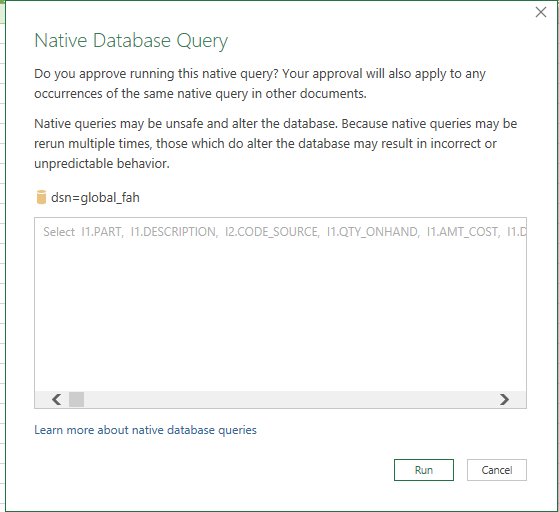Image resolution: width=559 pixels, height=512 pixels.
Task: Click the scroll right arrow of query box
Action: pos(504,399)
